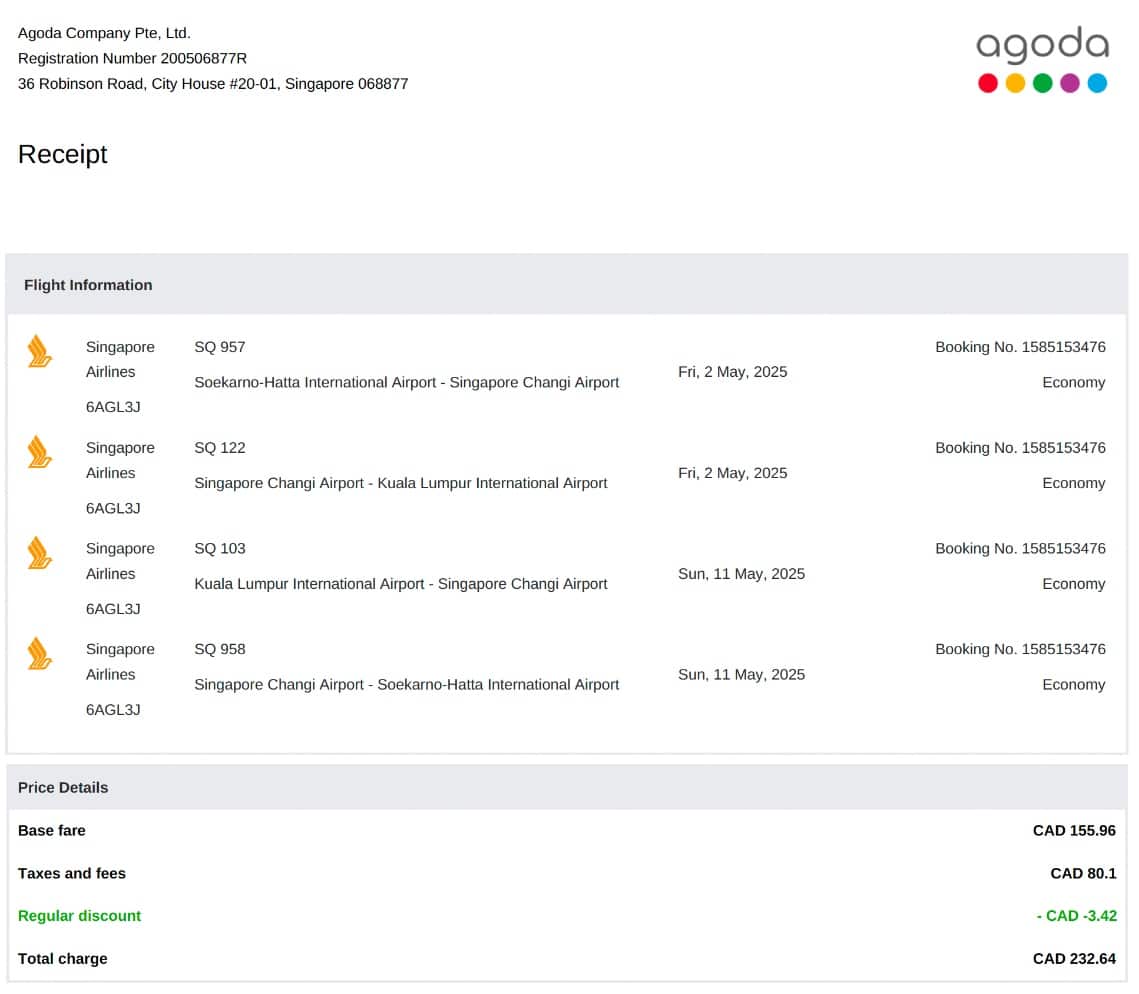Click the Singapore Airlines icon for SQ 122
1139x994 pixels.
click(x=39, y=452)
